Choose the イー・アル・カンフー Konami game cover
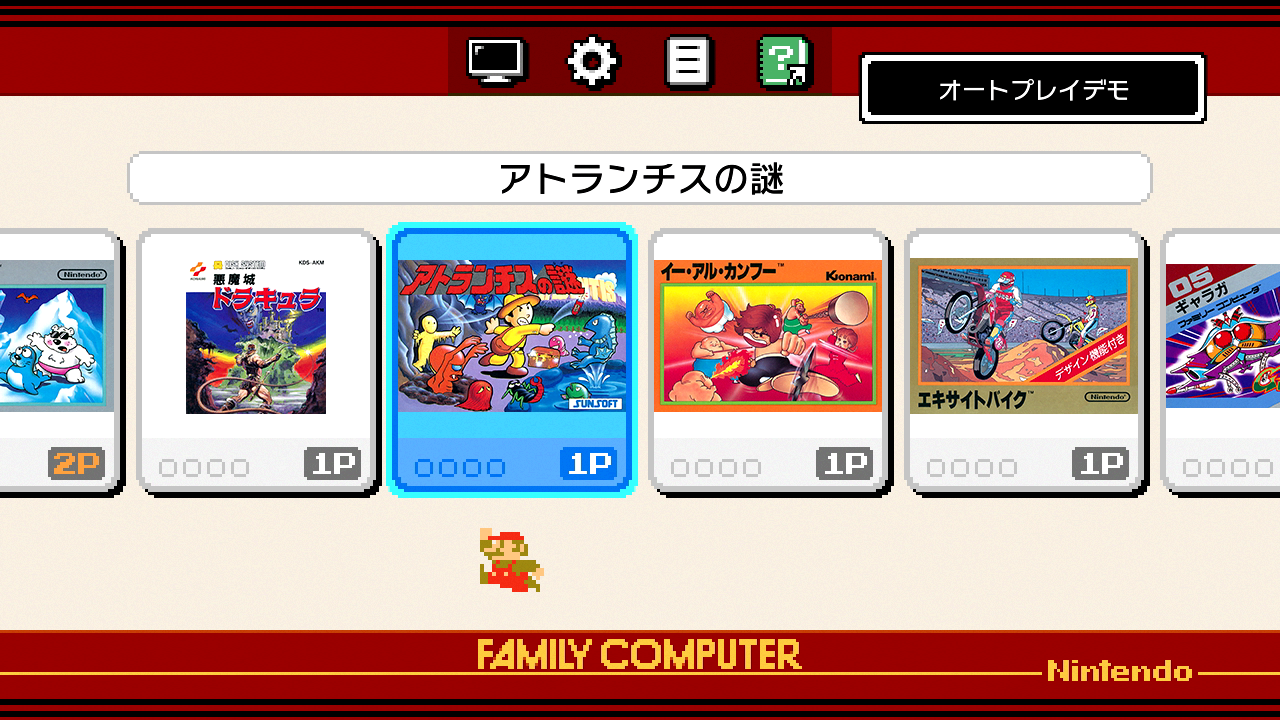Viewport: 1280px width, 720px height. click(768, 337)
